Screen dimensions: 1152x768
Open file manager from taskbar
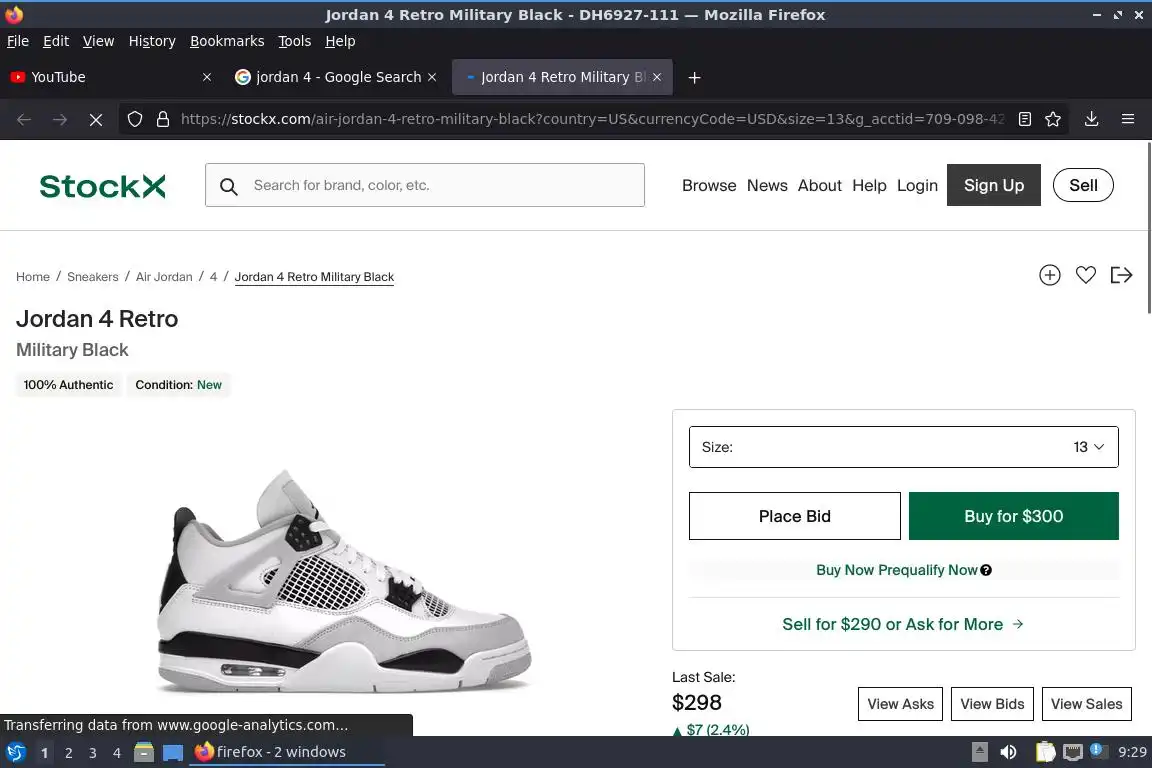click(x=144, y=752)
